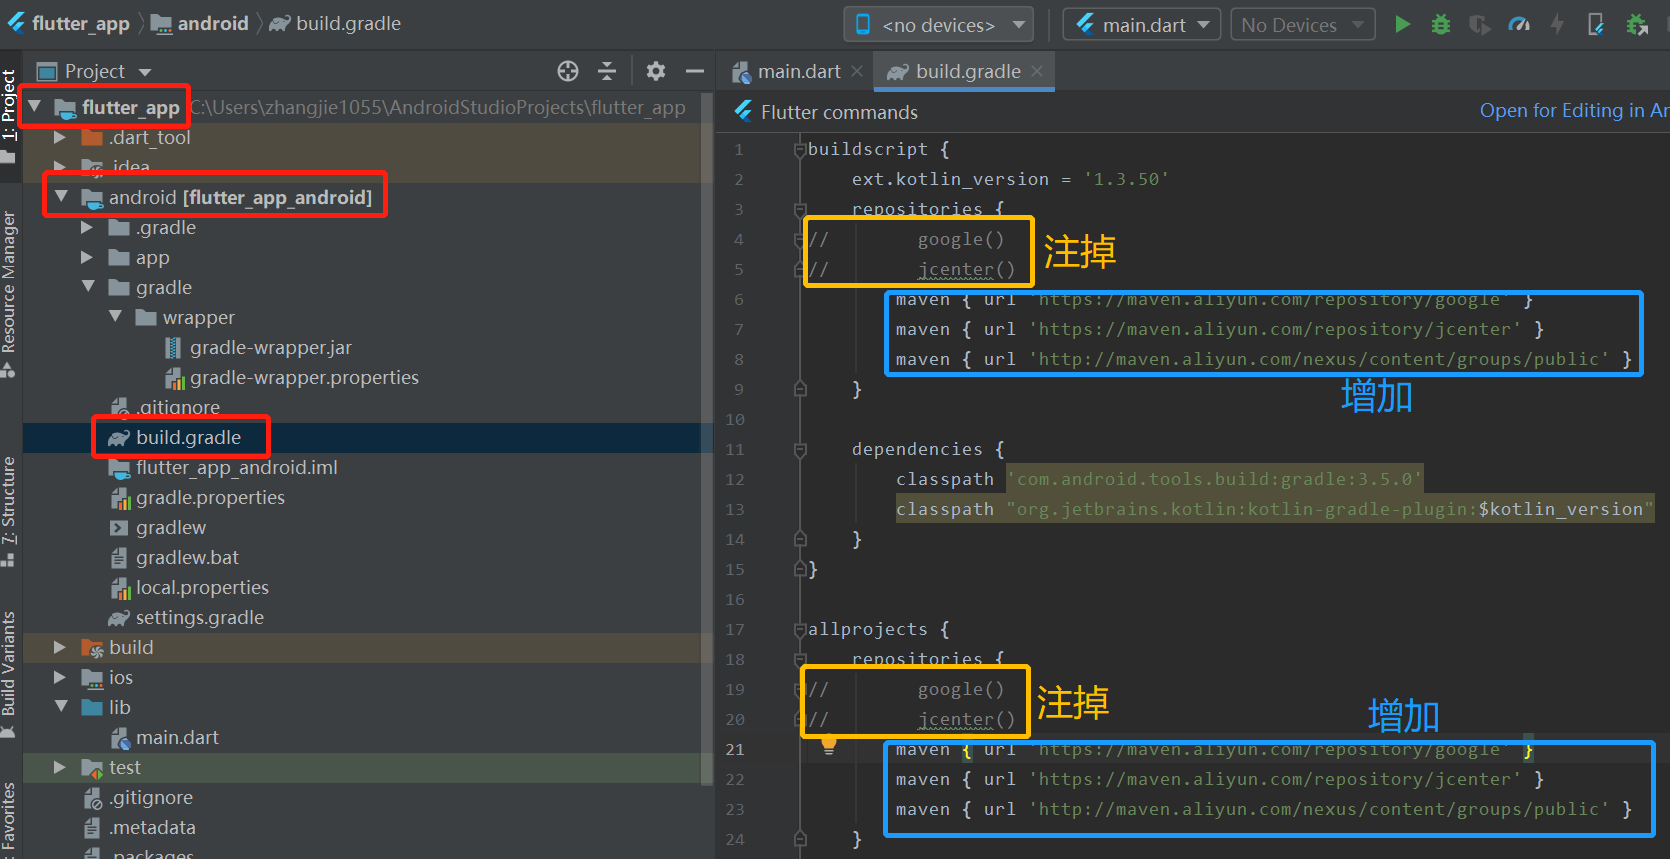
Task: Open the device selector dropdown
Action: click(x=938, y=24)
